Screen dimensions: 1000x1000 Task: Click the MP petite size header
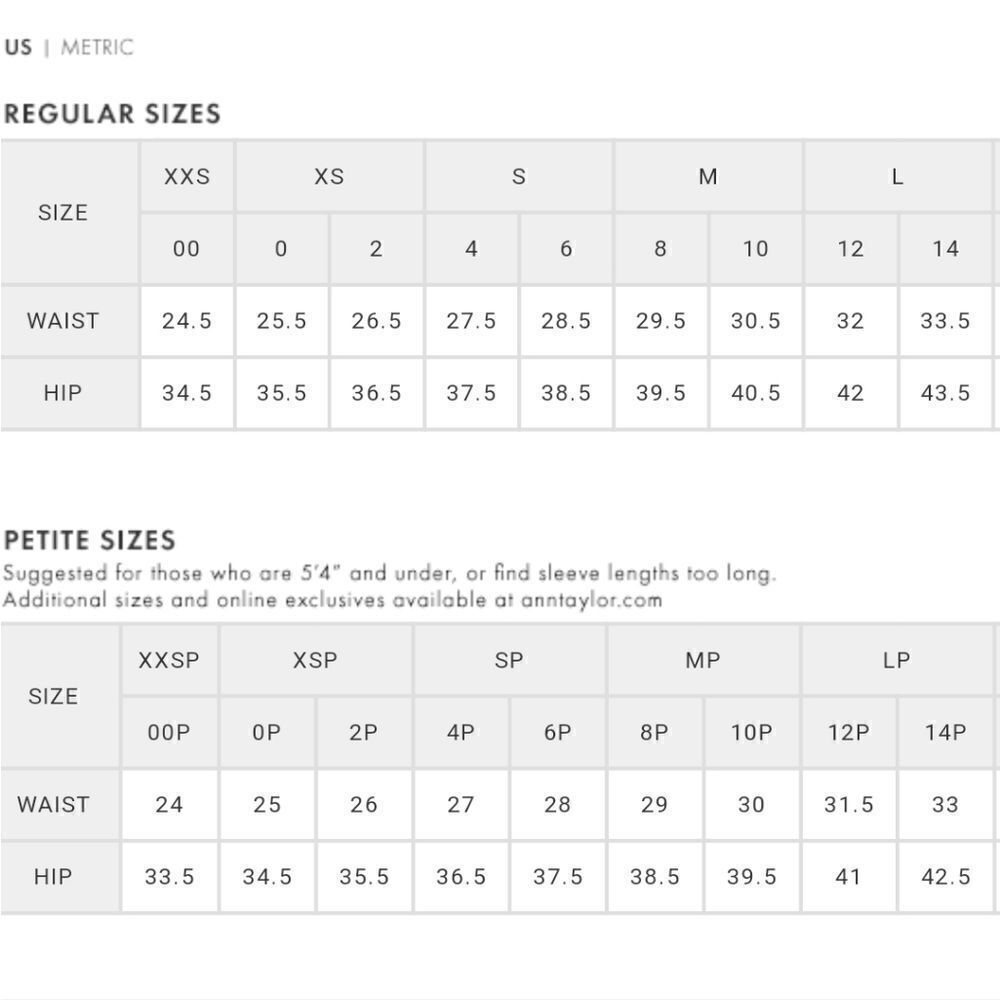[x=703, y=660]
